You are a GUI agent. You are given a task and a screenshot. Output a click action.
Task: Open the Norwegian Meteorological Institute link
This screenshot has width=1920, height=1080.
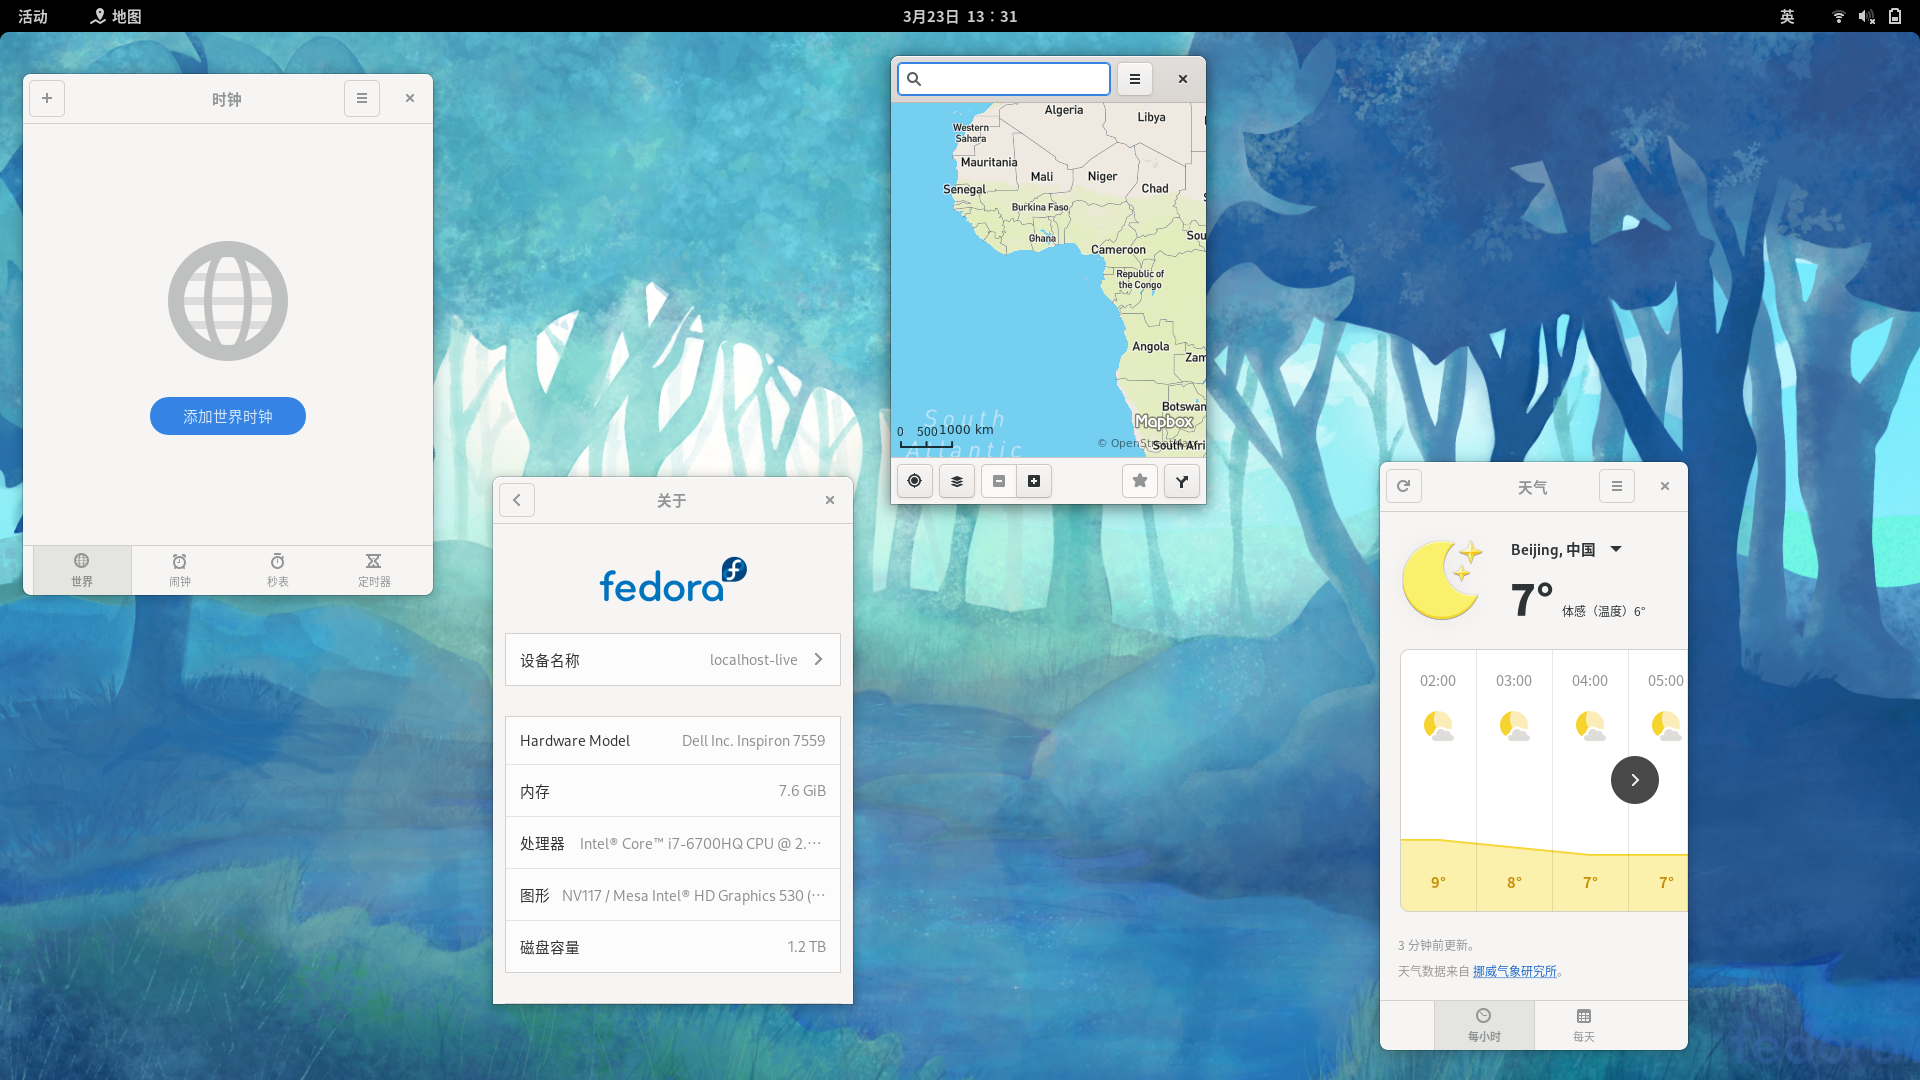(1514, 971)
